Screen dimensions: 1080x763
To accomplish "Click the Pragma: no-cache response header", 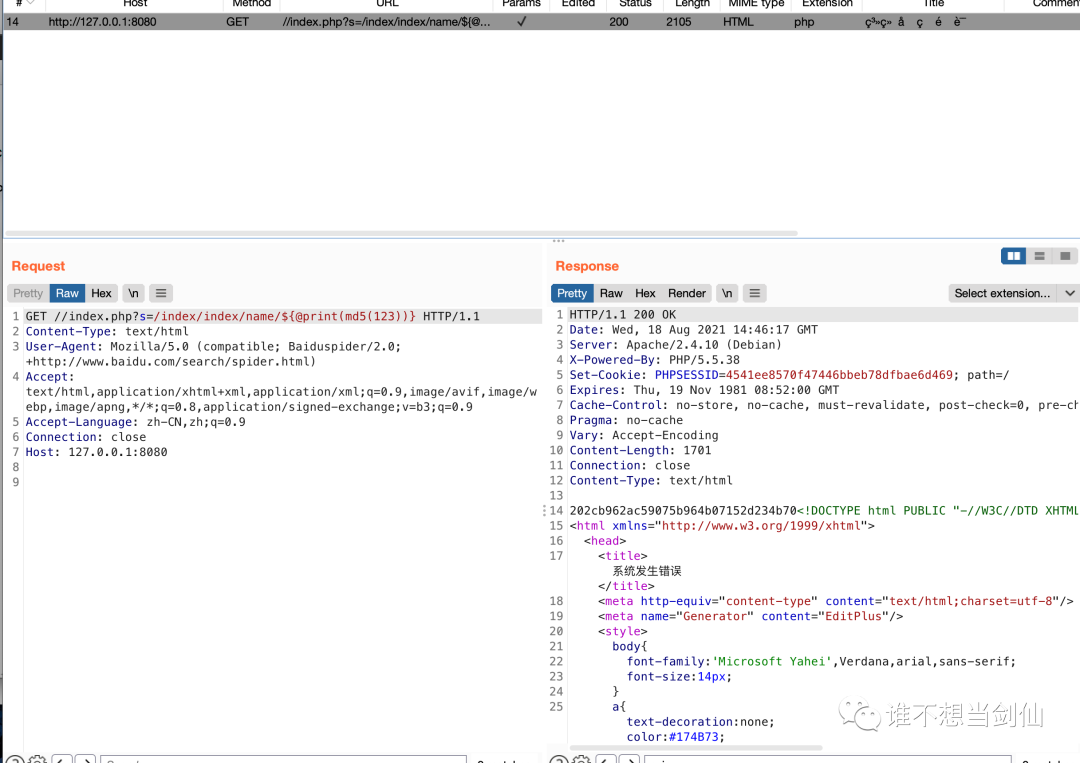I will click(626, 421).
